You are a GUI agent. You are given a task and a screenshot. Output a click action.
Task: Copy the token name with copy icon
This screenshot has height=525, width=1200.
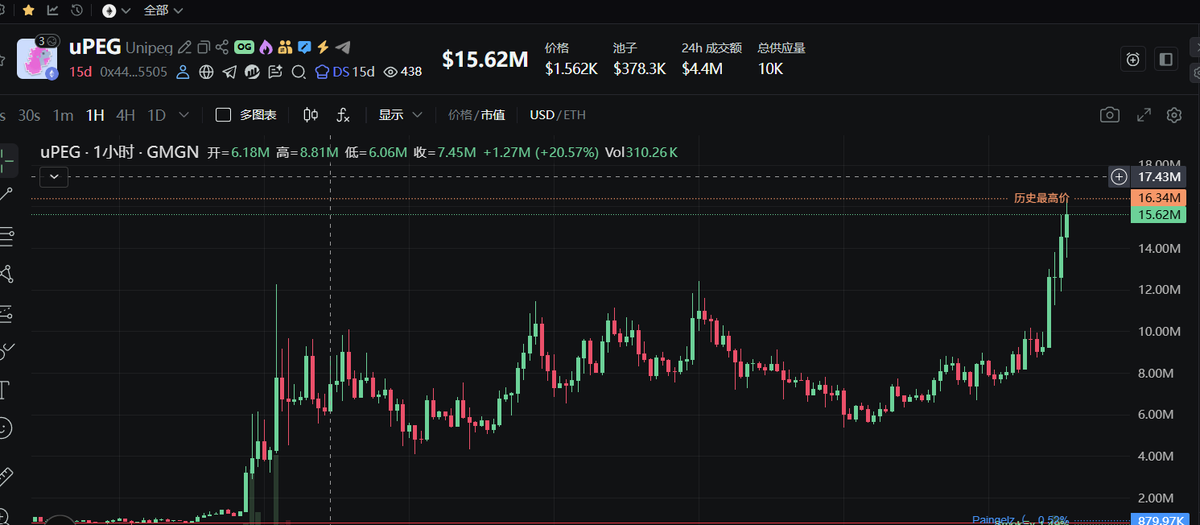click(x=203, y=47)
